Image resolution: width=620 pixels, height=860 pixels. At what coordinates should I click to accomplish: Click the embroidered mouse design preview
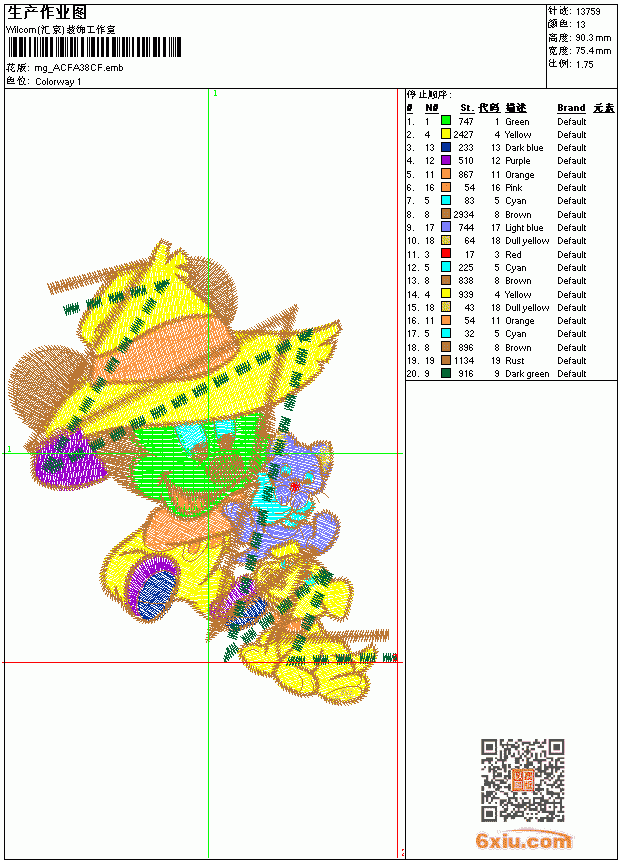(x=201, y=472)
